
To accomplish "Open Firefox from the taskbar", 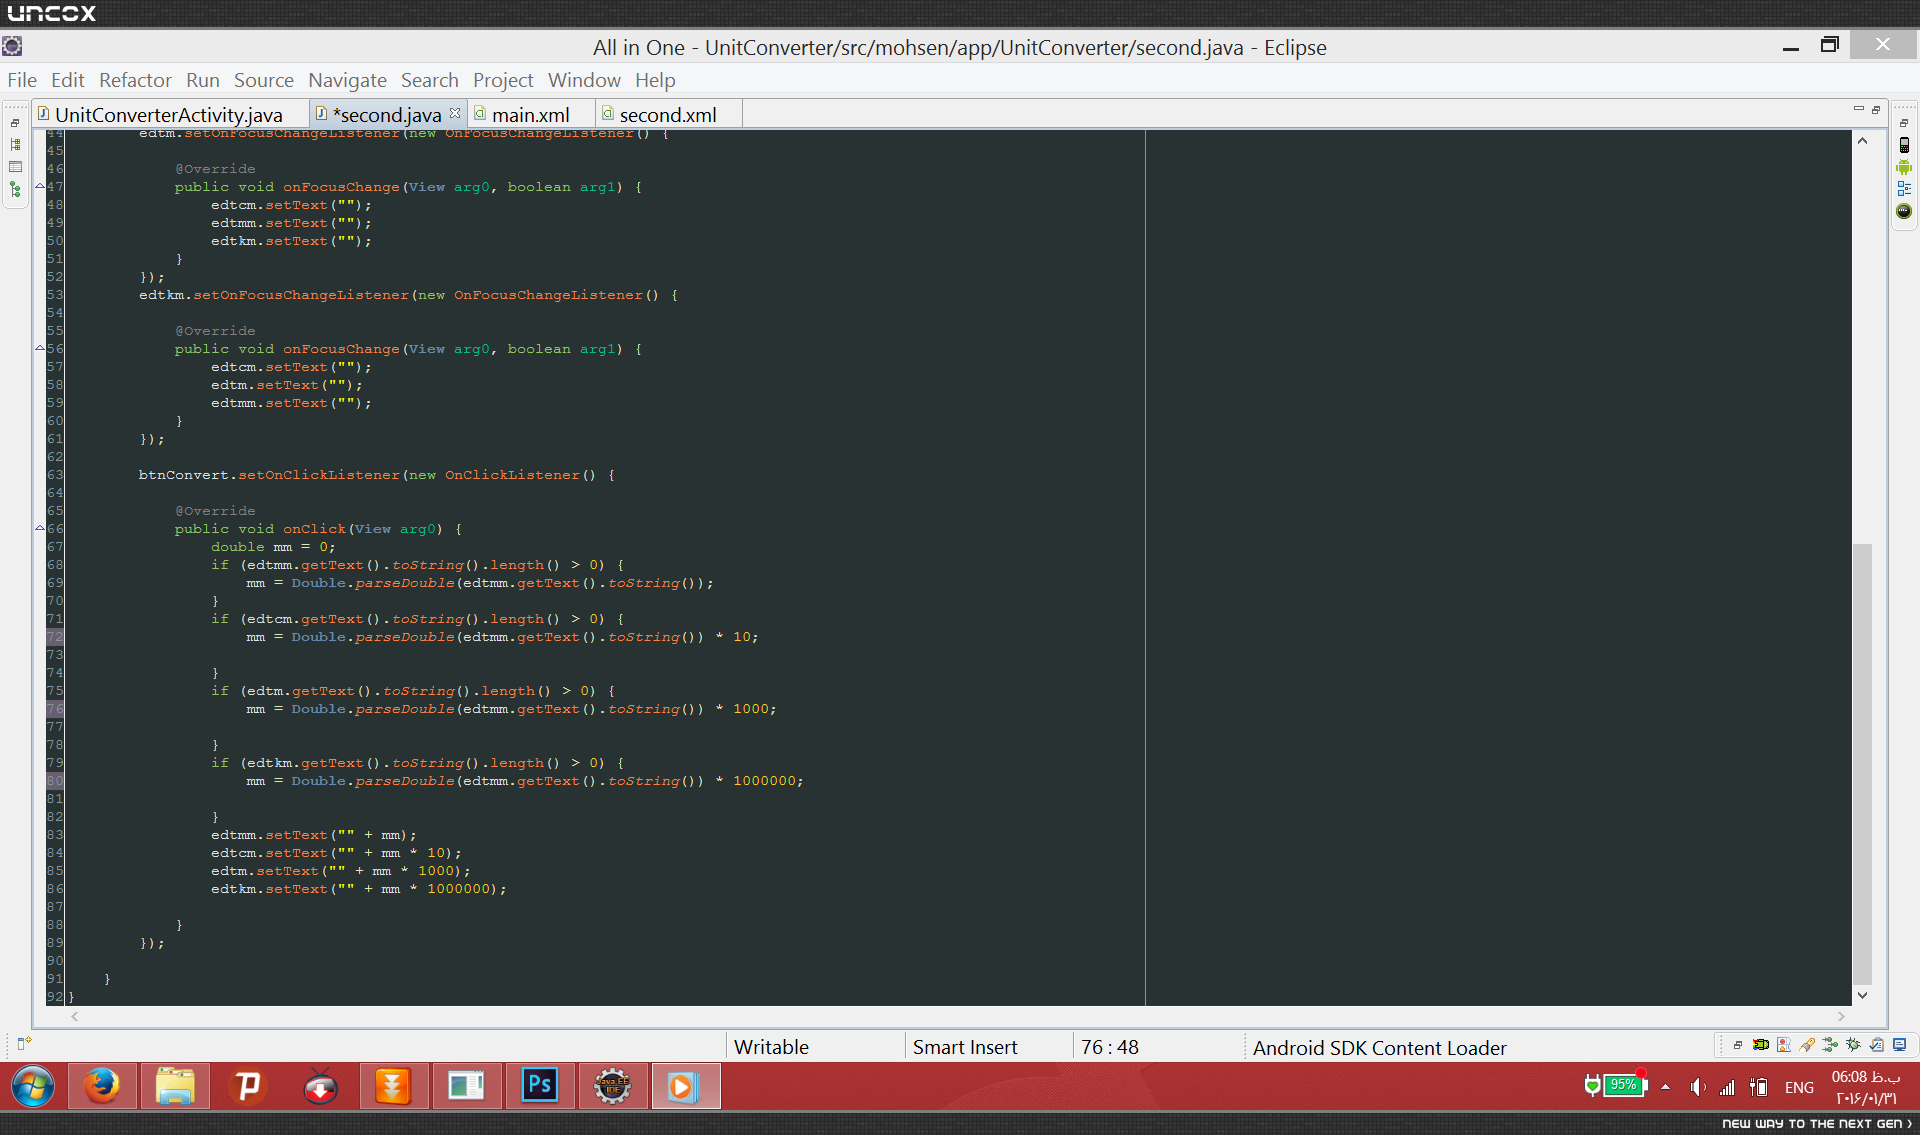I will click(x=102, y=1086).
